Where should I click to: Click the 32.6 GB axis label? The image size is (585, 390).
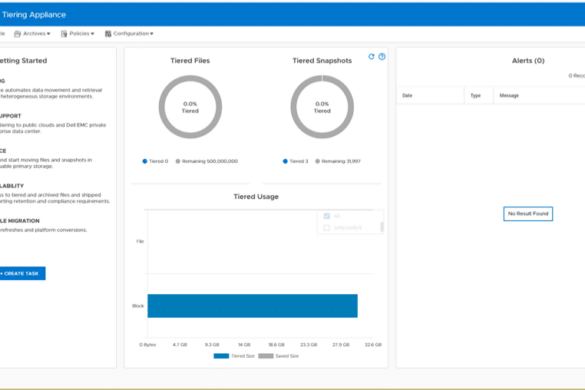coord(373,345)
